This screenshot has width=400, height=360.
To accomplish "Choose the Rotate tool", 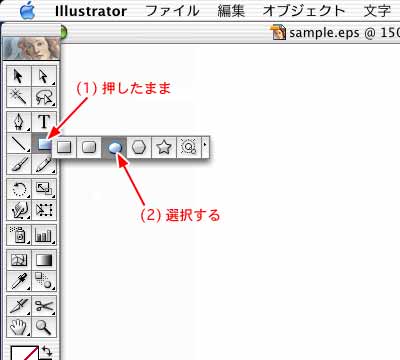I will pyautogui.click(x=19, y=189).
